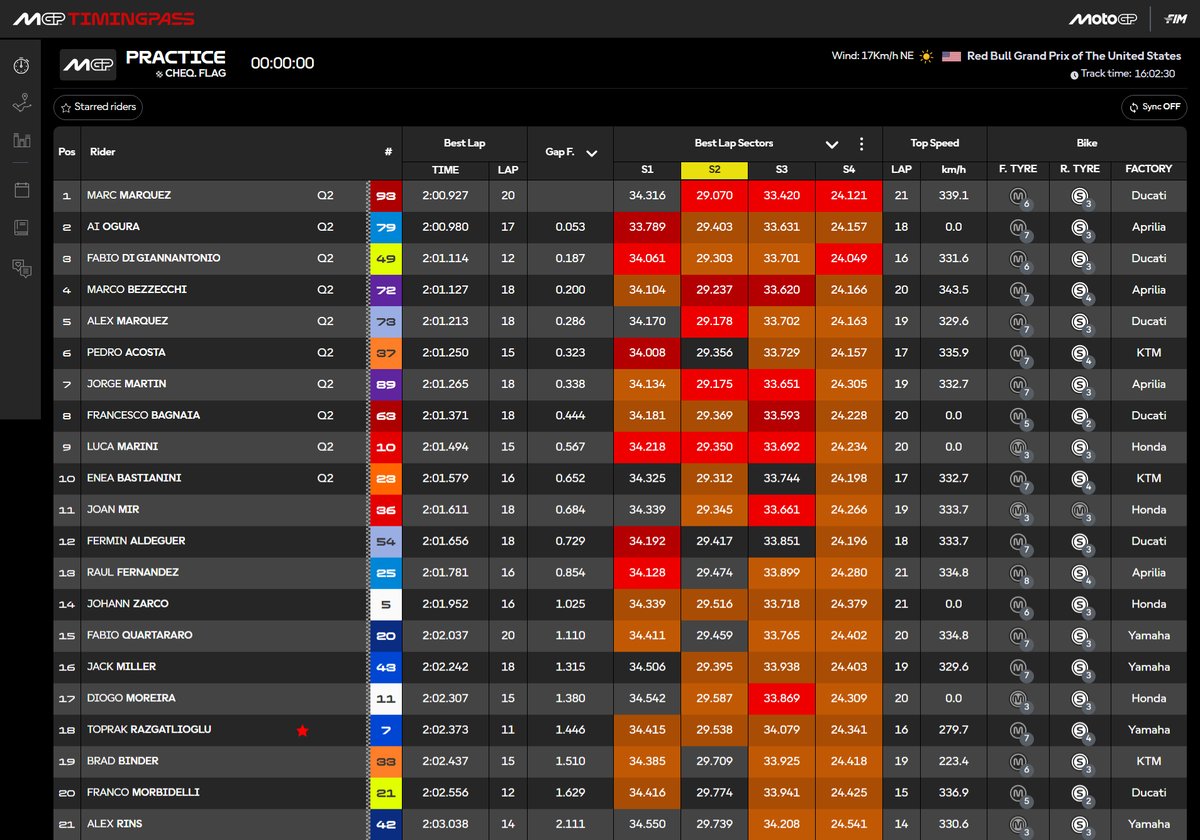This screenshot has height=840, width=1200.
Task: Click Franco Morbidelli's front tyre icon
Action: [1019, 794]
